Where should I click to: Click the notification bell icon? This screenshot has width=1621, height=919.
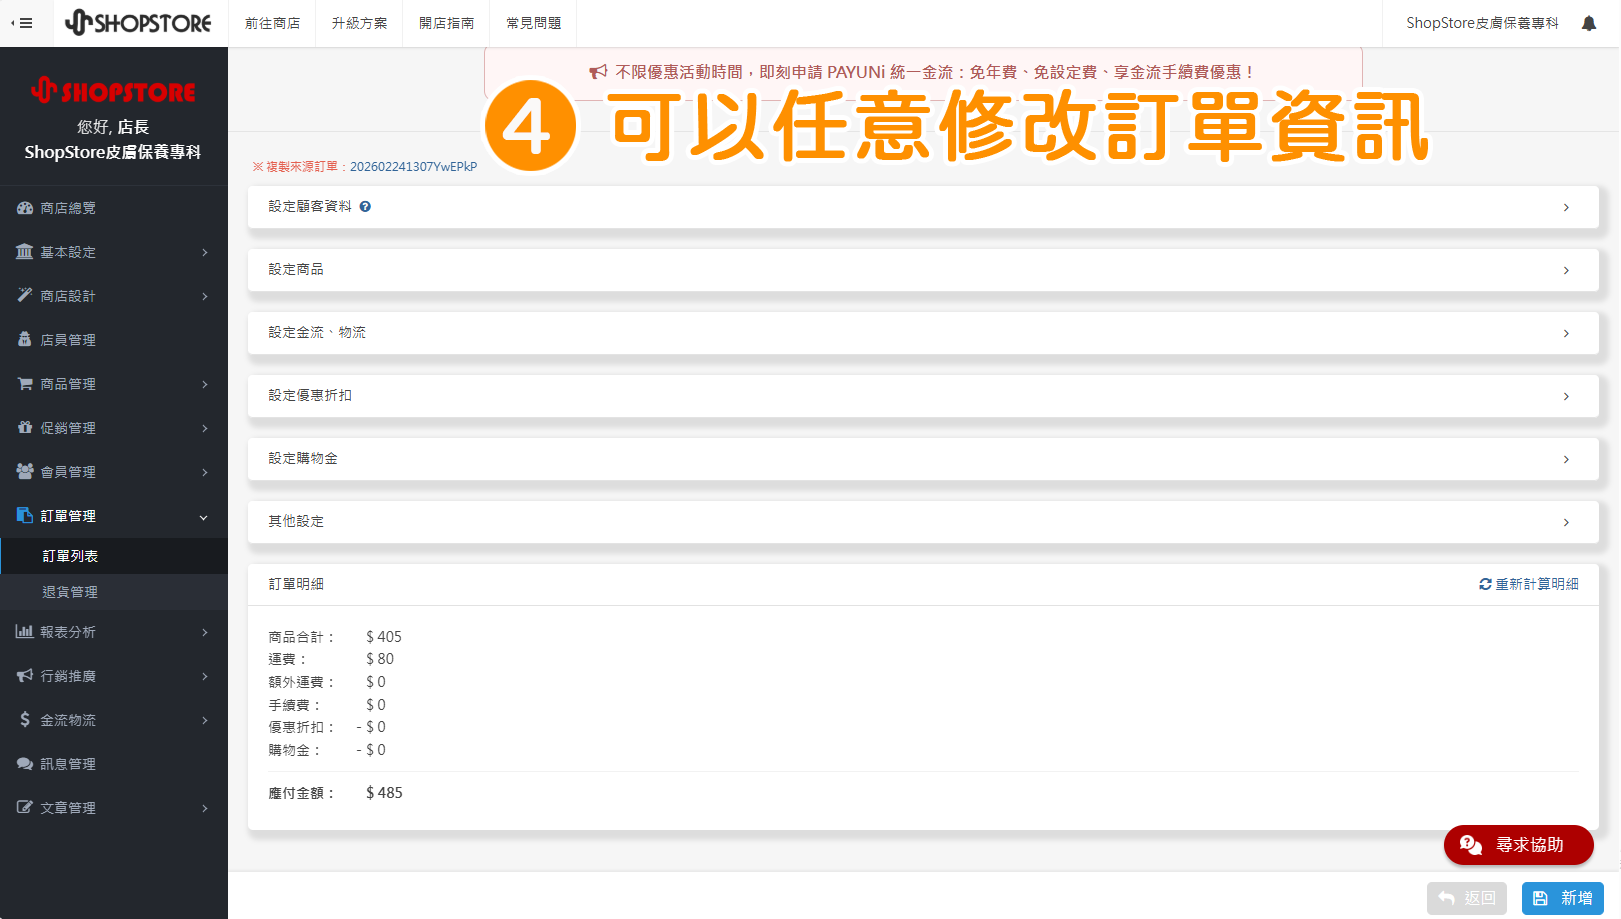click(x=1589, y=22)
